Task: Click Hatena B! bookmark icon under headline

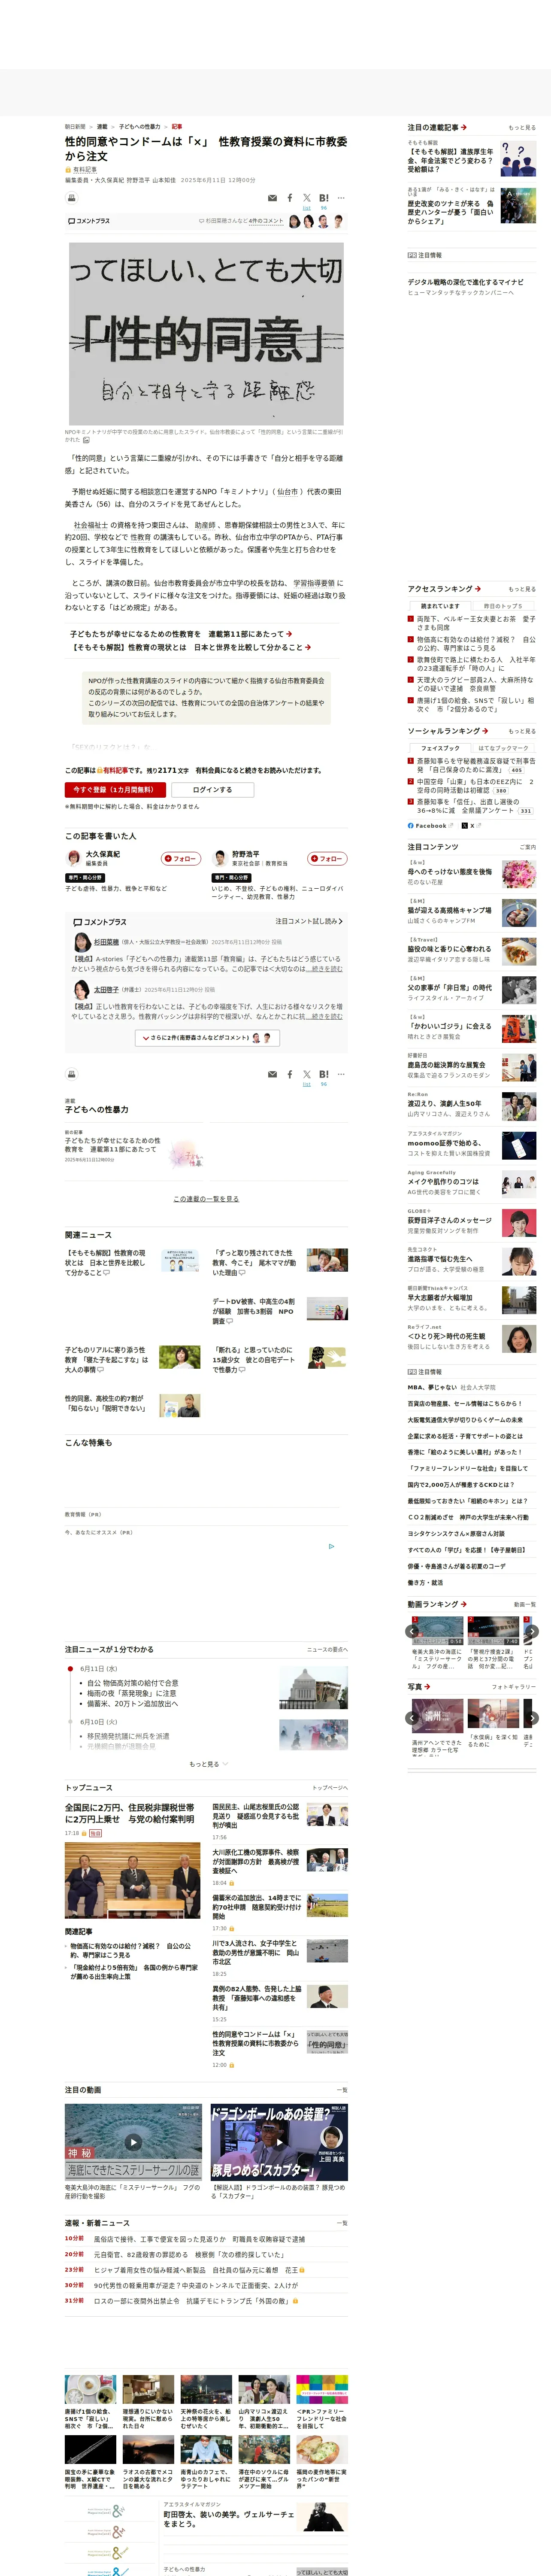Action: (324, 198)
